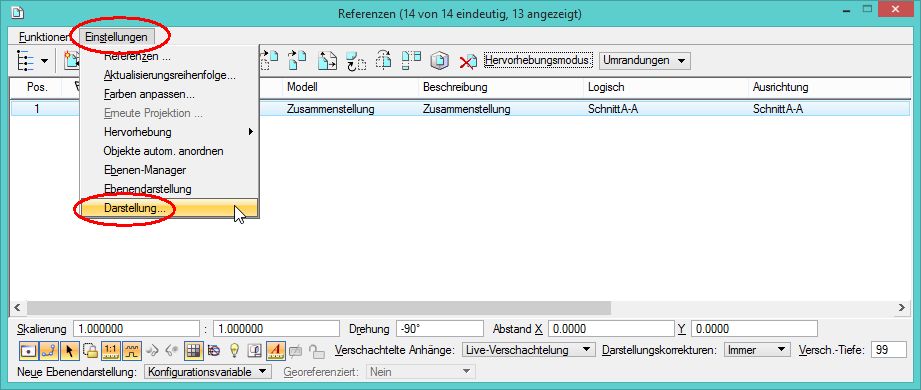Image resolution: width=921 pixels, height=390 pixels.
Task: Select the Copy Reference tool icon
Action: [x=297, y=60]
